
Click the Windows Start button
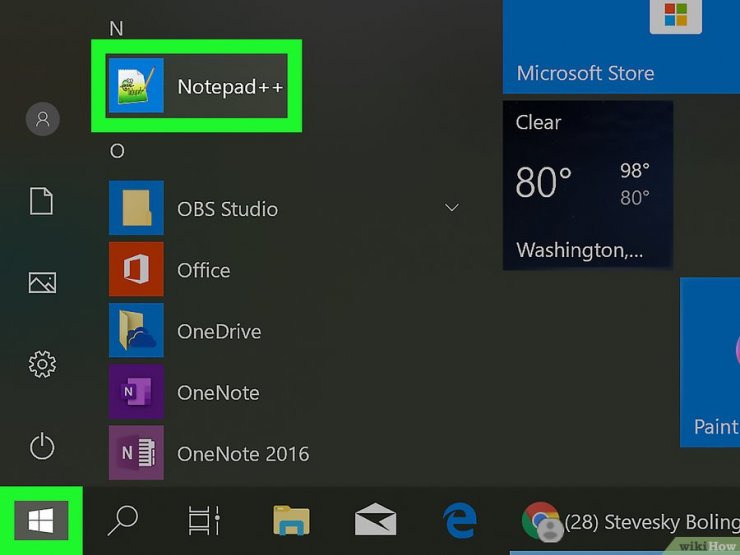41,521
